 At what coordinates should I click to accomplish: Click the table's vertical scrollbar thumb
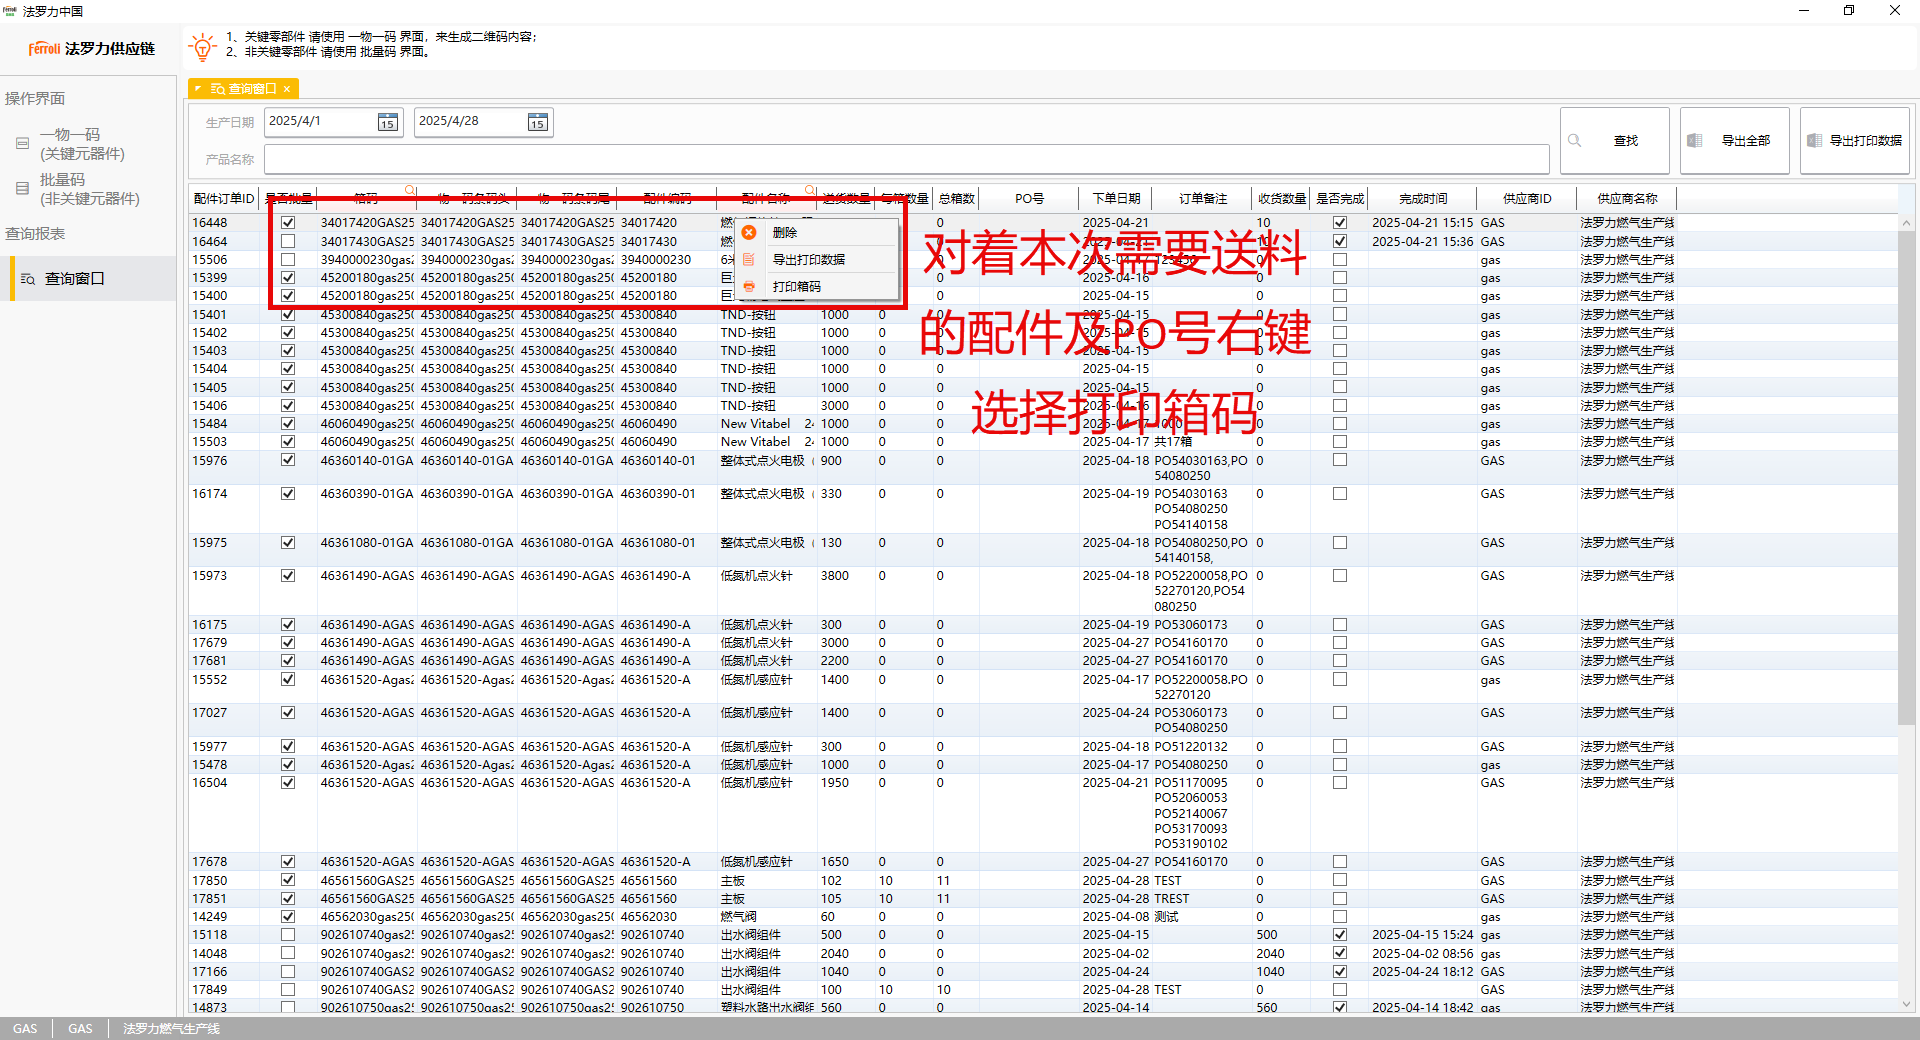click(x=1906, y=478)
